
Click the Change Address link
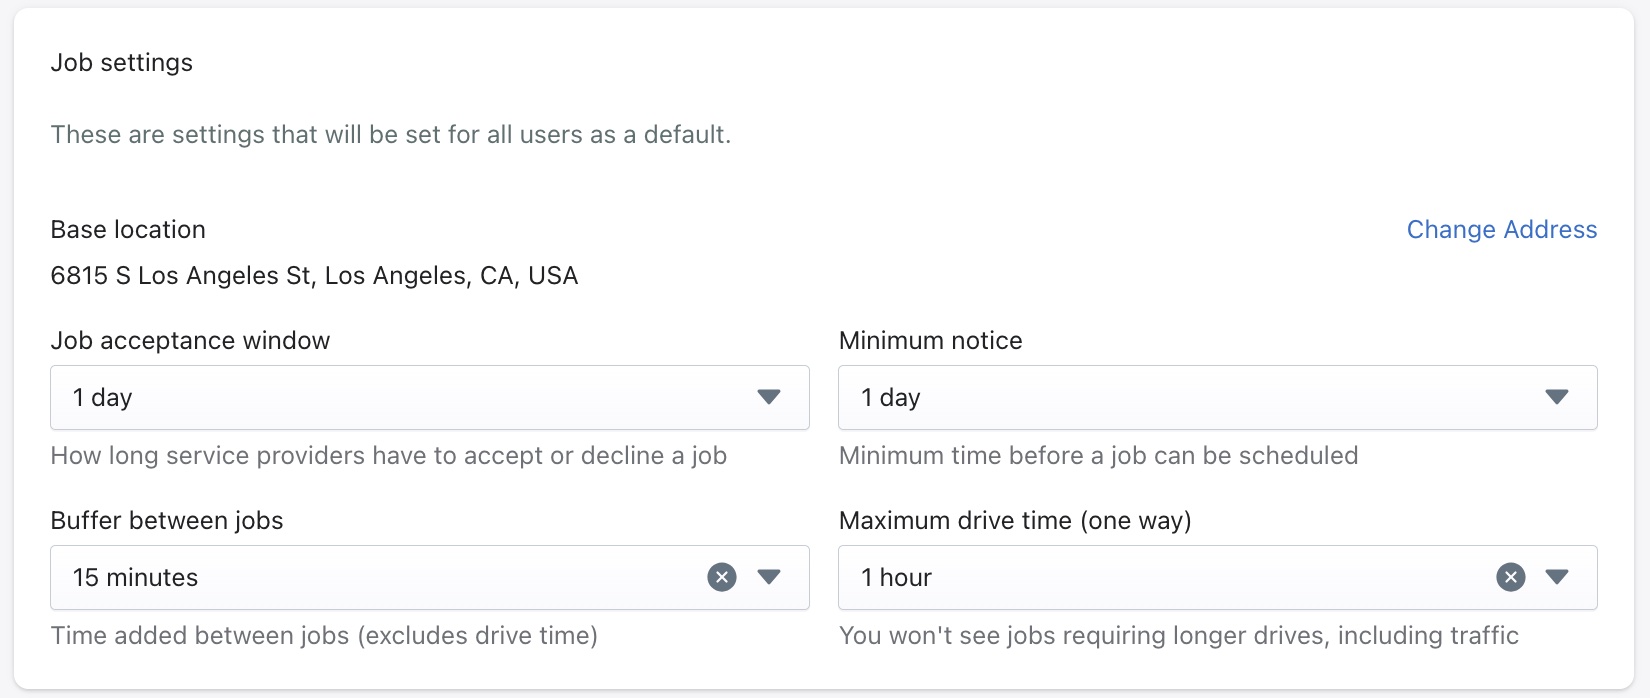pos(1501,230)
